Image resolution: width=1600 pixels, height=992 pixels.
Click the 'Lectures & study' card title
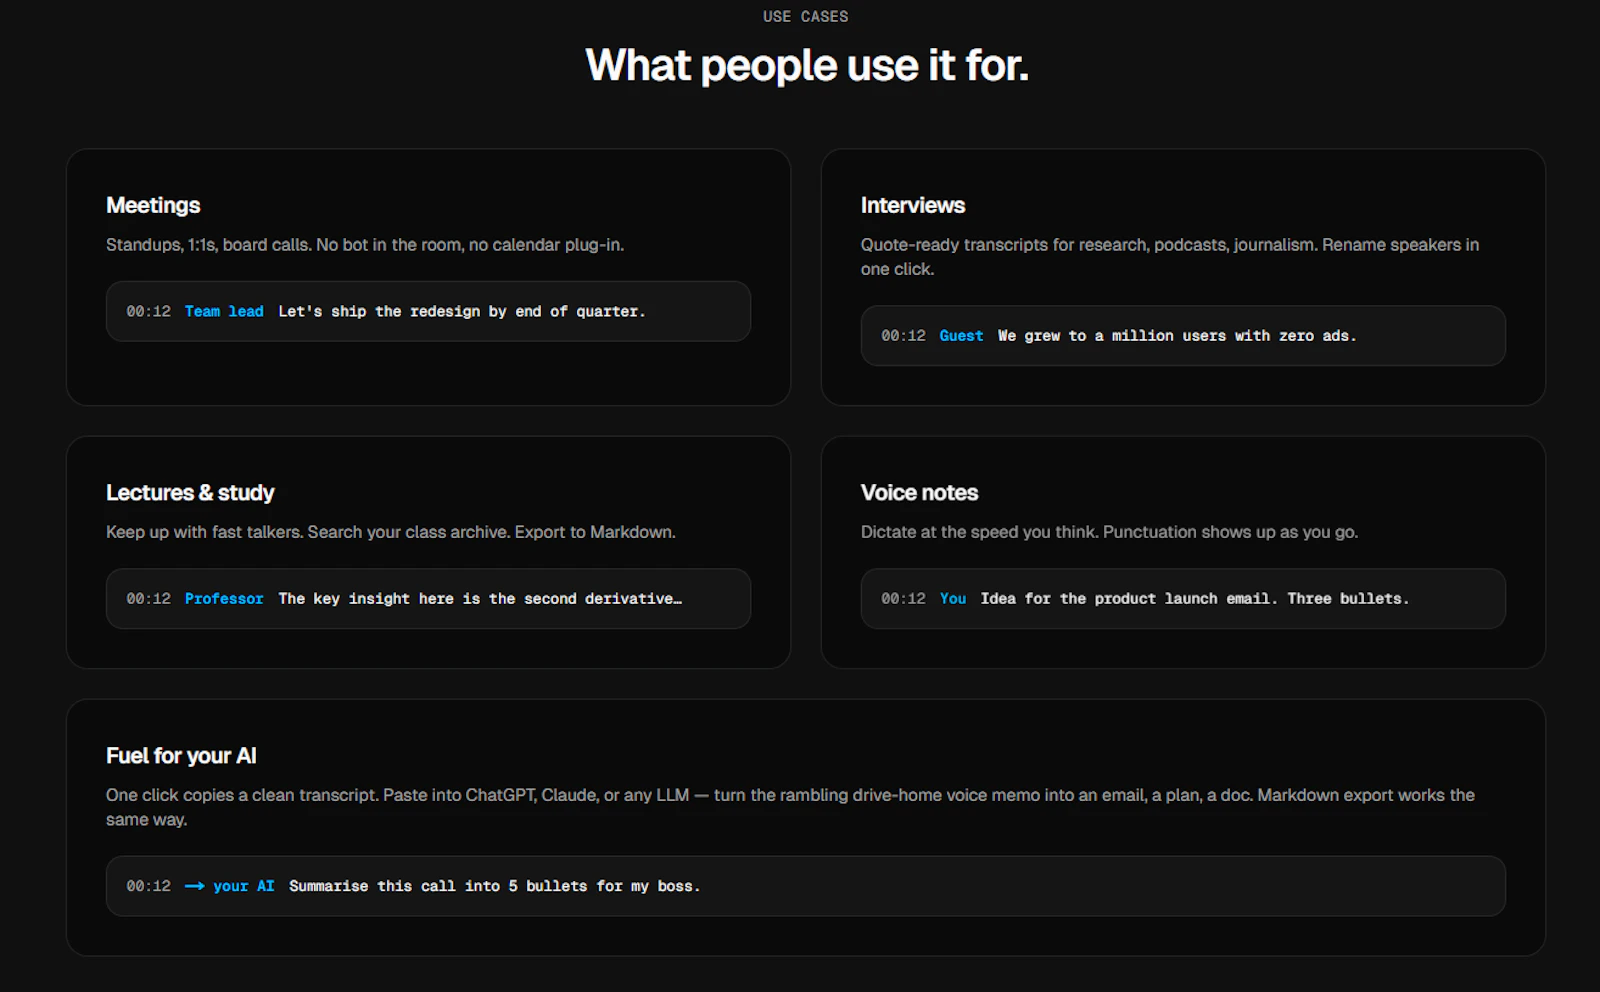point(190,493)
